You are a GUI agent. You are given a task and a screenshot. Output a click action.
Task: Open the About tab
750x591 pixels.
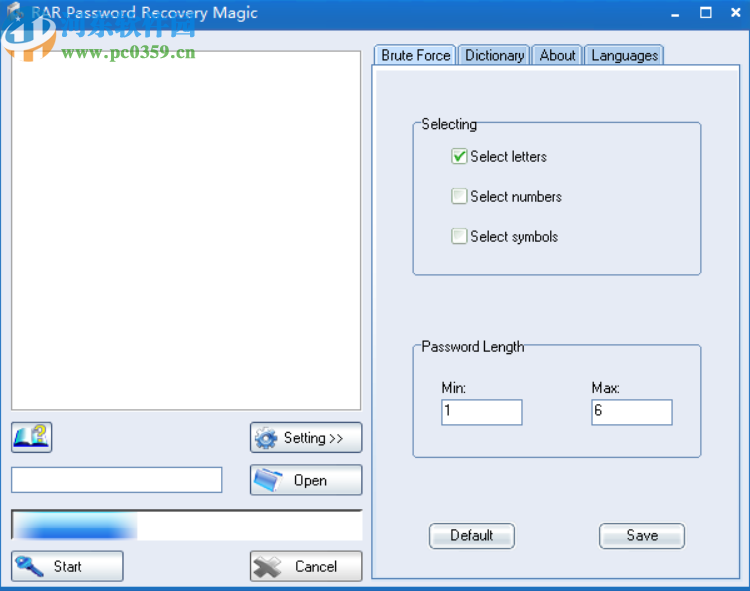(557, 55)
